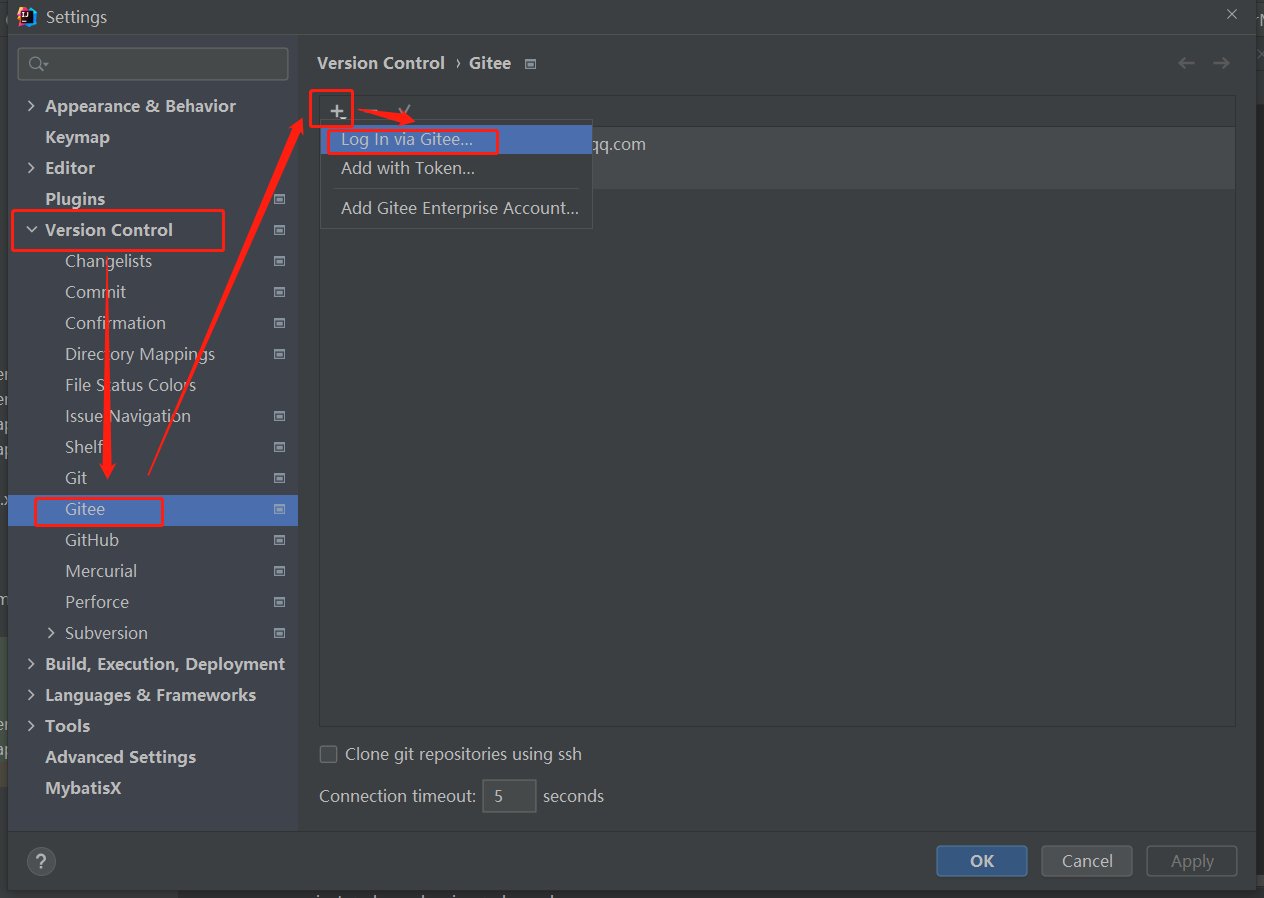Select the Gitee tree item
Screen dimensions: 1264x898
pyautogui.click(x=153, y=509)
